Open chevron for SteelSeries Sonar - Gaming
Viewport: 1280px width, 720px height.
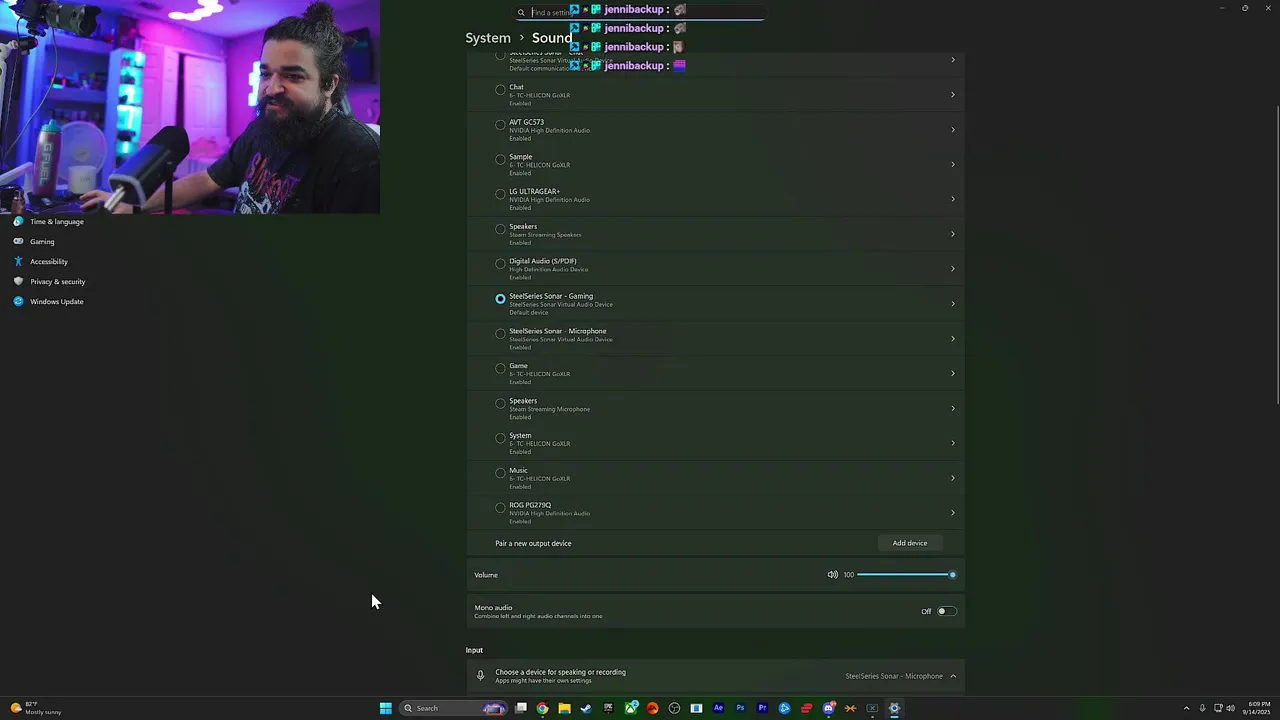pos(952,304)
